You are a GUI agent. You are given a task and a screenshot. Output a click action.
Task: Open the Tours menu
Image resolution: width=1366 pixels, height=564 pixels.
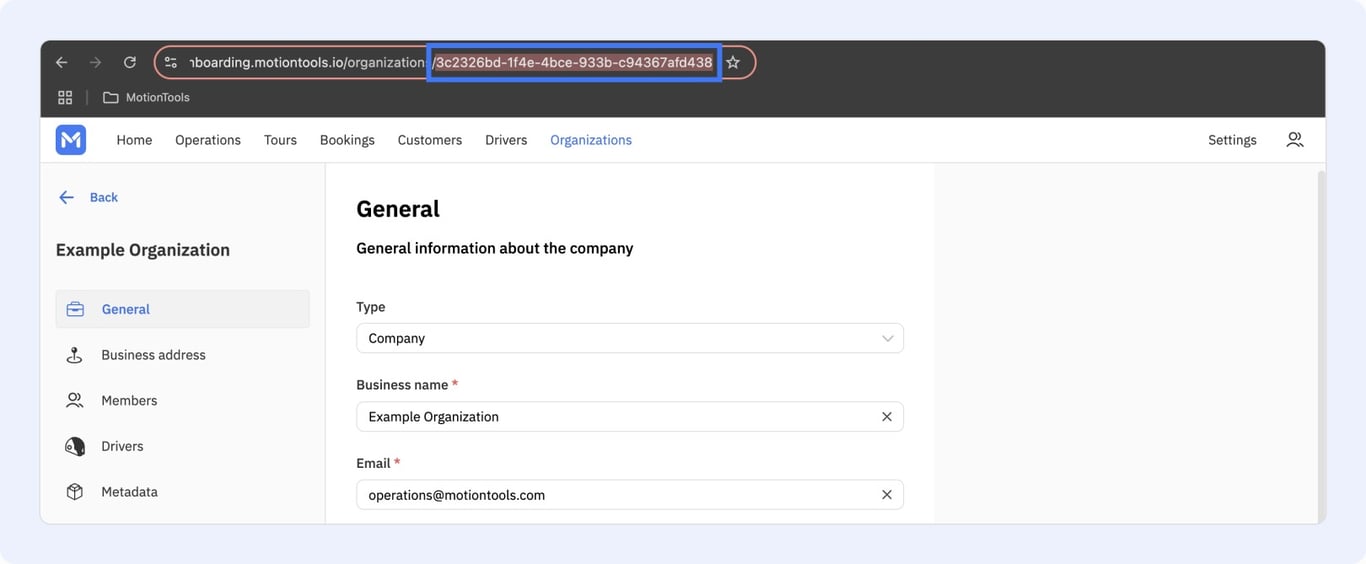coord(280,140)
